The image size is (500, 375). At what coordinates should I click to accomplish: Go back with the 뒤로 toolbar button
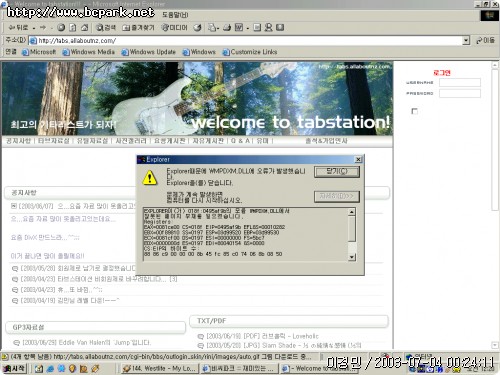(x=19, y=28)
